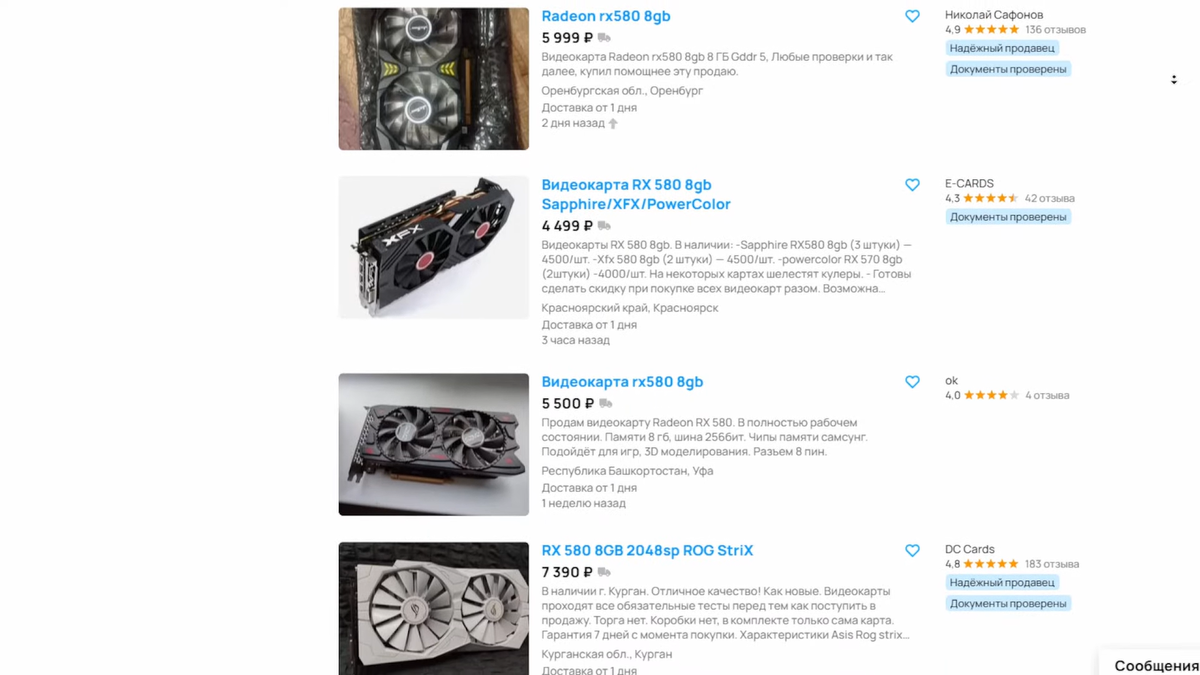Viewport: 1200px width, 675px height.
Task: Click the delivery truck icon next to 5 999 ₽
Action: click(x=604, y=38)
